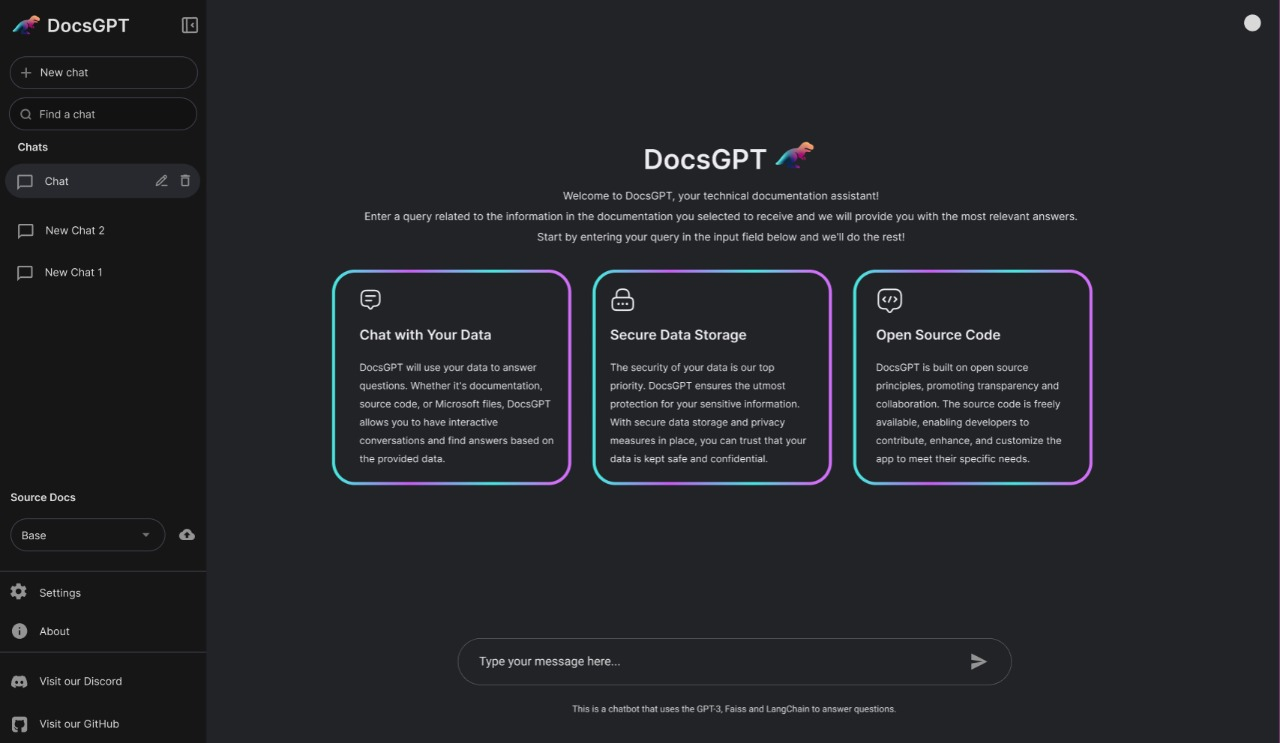Open the About page

(x=54, y=631)
